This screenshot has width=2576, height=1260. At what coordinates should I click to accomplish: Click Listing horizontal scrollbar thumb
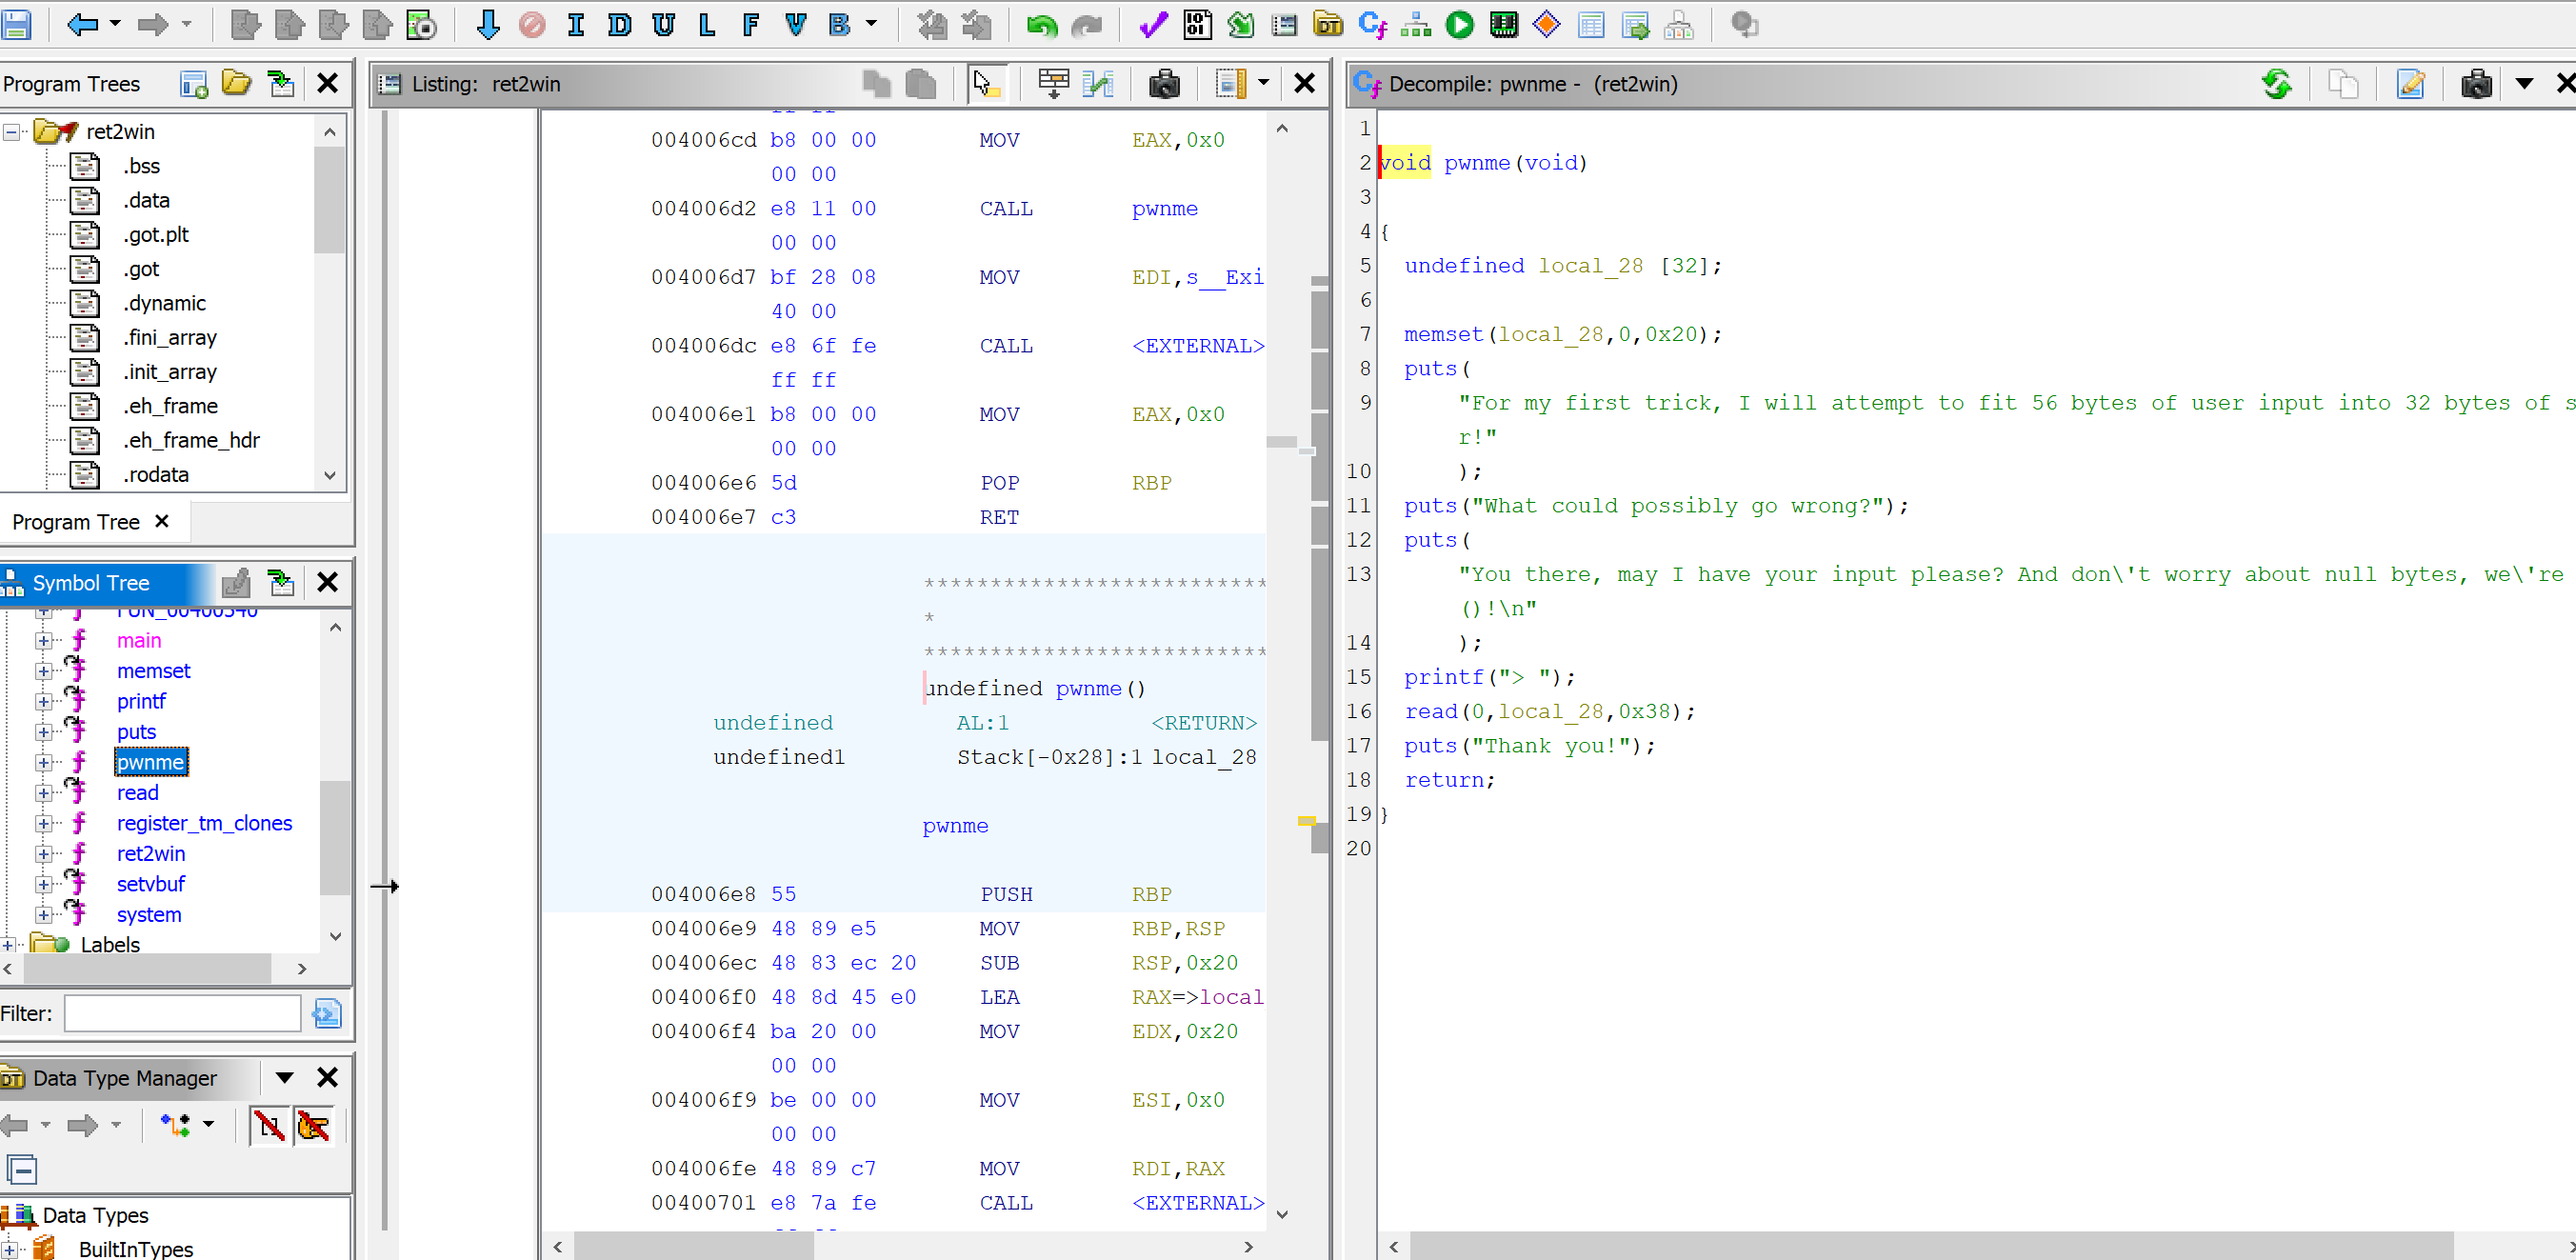(693, 1247)
